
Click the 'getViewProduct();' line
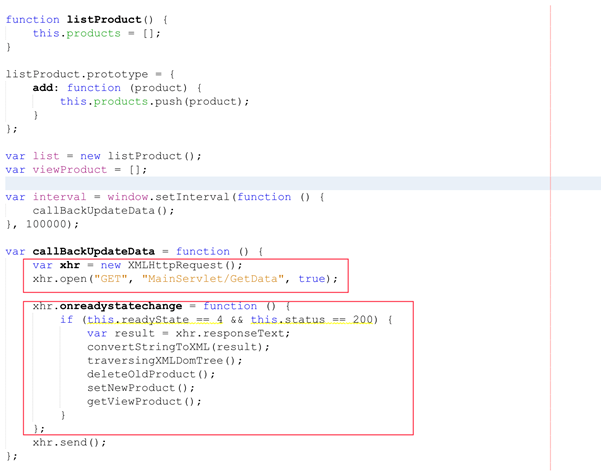click(x=144, y=401)
